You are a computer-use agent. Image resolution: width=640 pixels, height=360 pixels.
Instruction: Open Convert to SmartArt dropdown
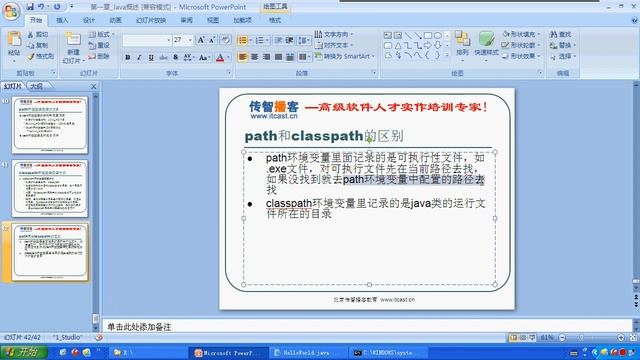point(345,56)
